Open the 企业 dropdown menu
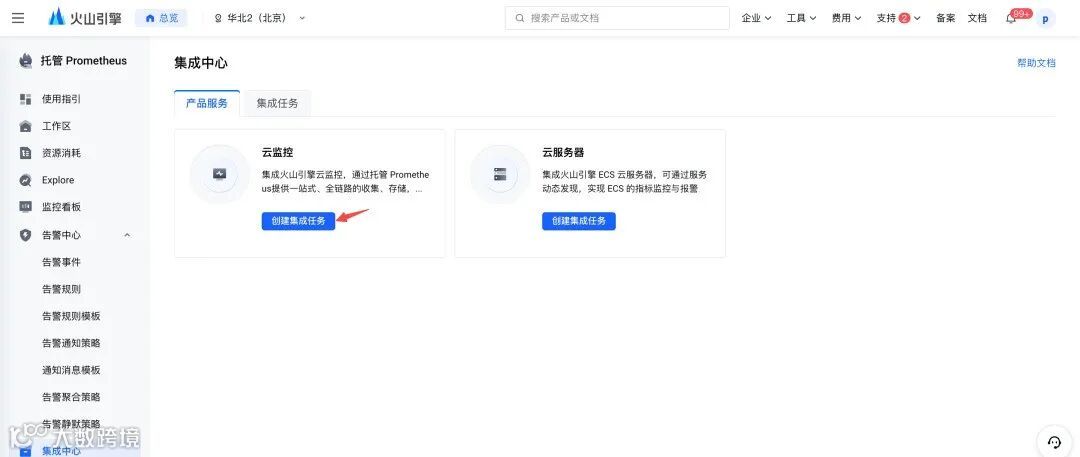 click(756, 18)
